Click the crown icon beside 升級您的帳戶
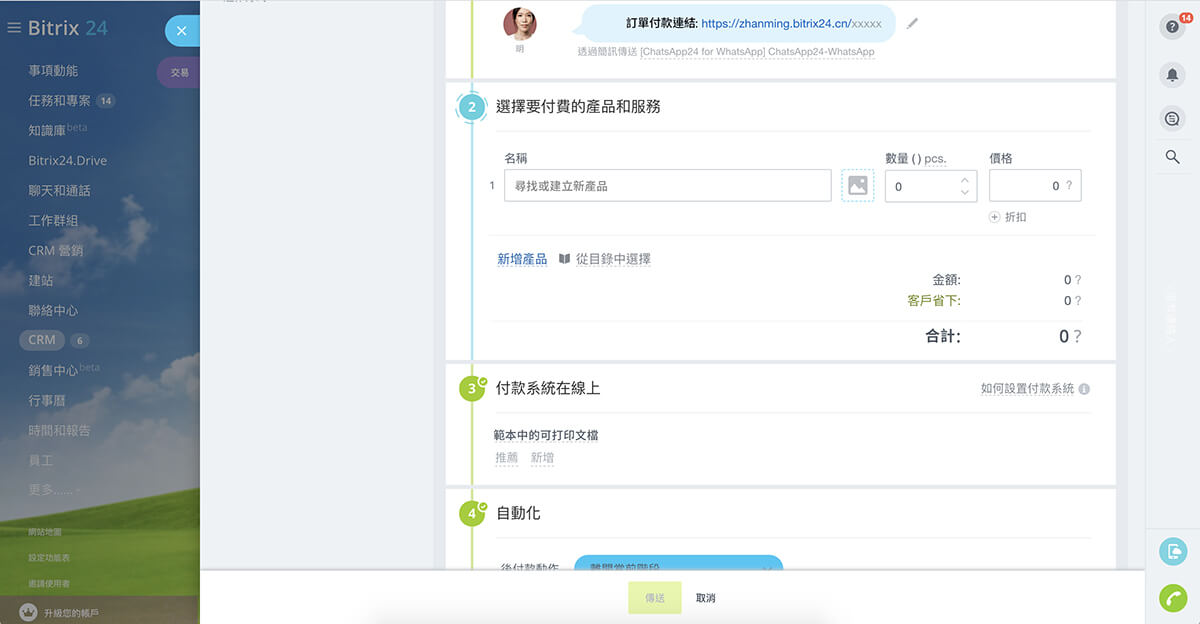This screenshot has height=624, width=1200. [28, 612]
